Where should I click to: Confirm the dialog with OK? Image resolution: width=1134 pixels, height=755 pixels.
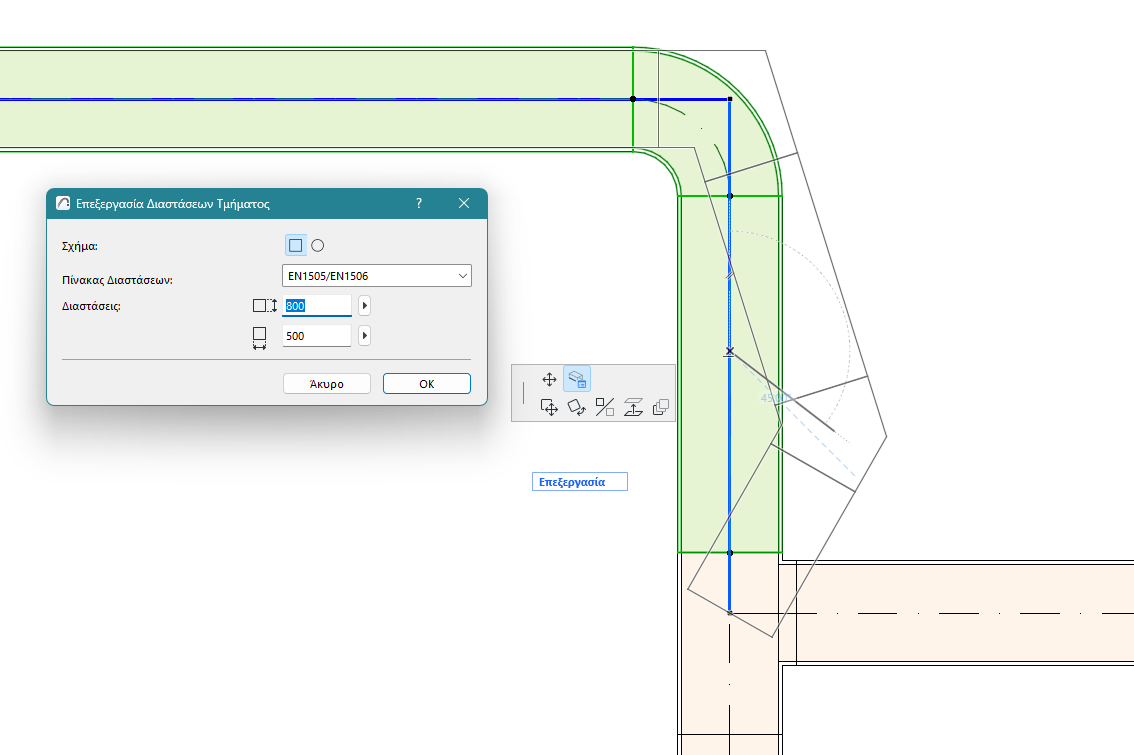tap(427, 384)
